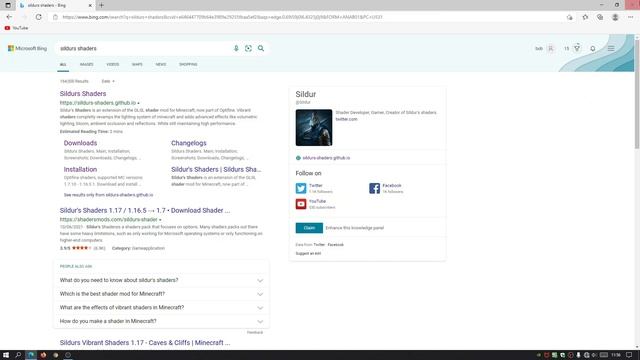640x360 pixels.
Task: Open Bing hamburger settings menu
Action: [611, 49]
